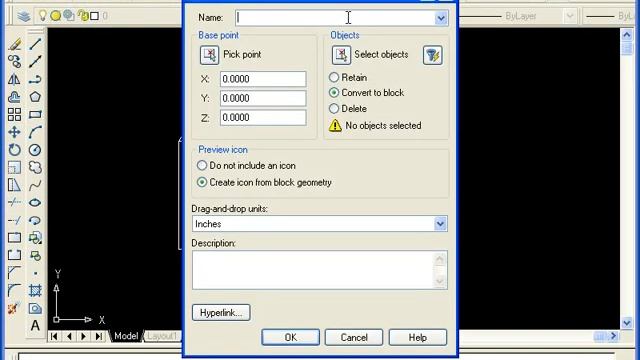Click the layer color square swatch
The height and width of the screenshot is (360, 640).
click(x=95, y=16)
